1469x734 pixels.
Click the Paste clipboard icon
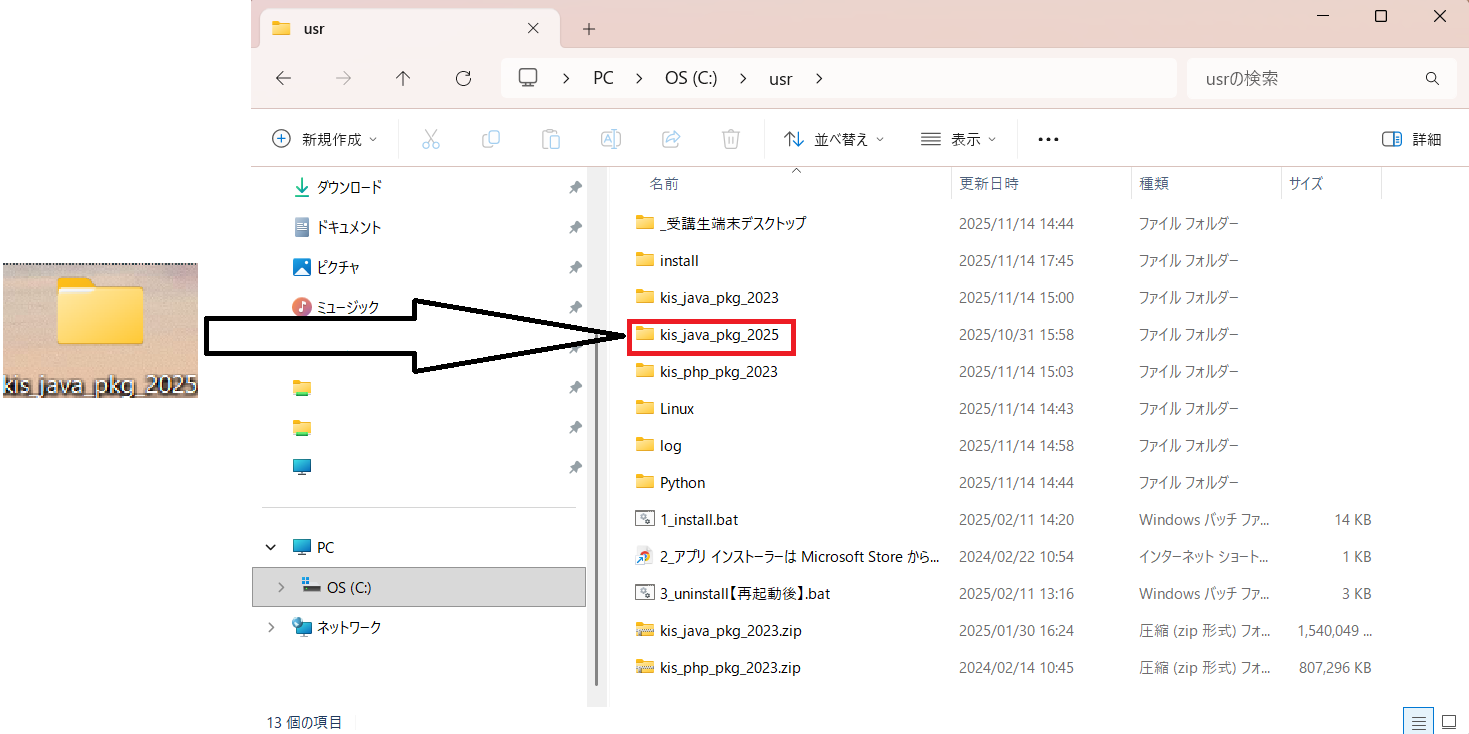point(551,139)
